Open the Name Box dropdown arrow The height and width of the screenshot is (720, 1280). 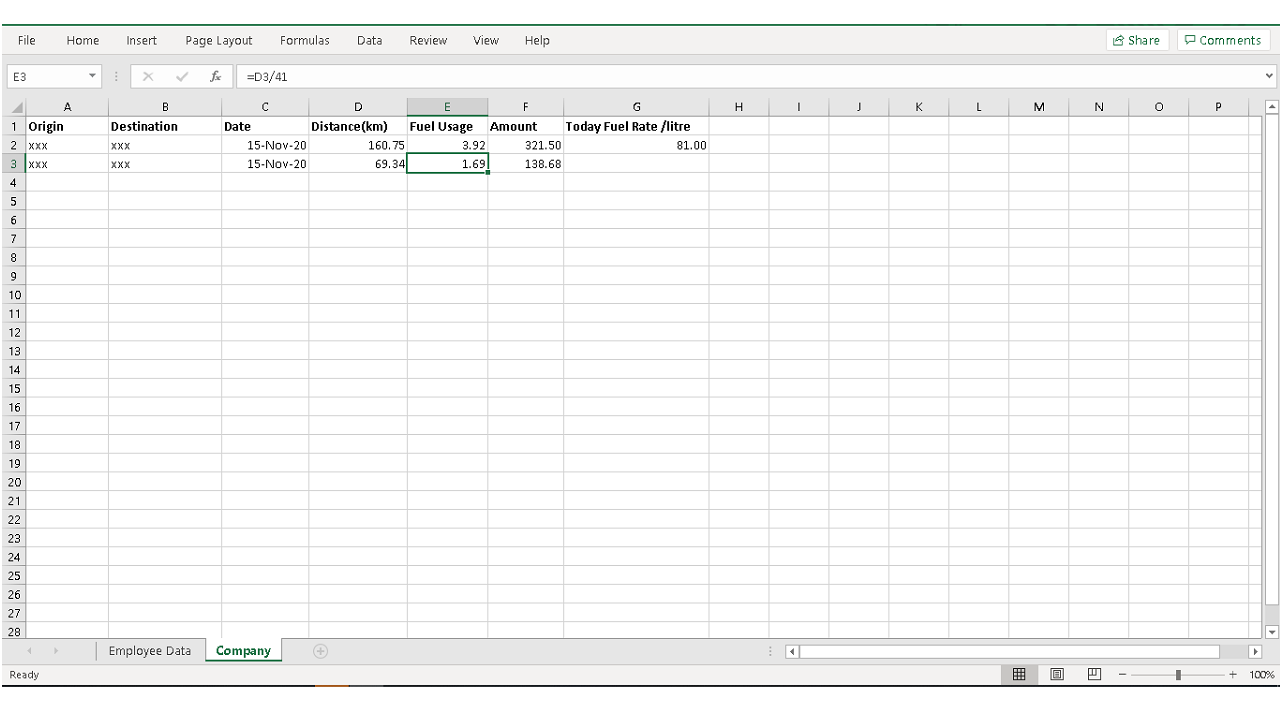click(93, 76)
